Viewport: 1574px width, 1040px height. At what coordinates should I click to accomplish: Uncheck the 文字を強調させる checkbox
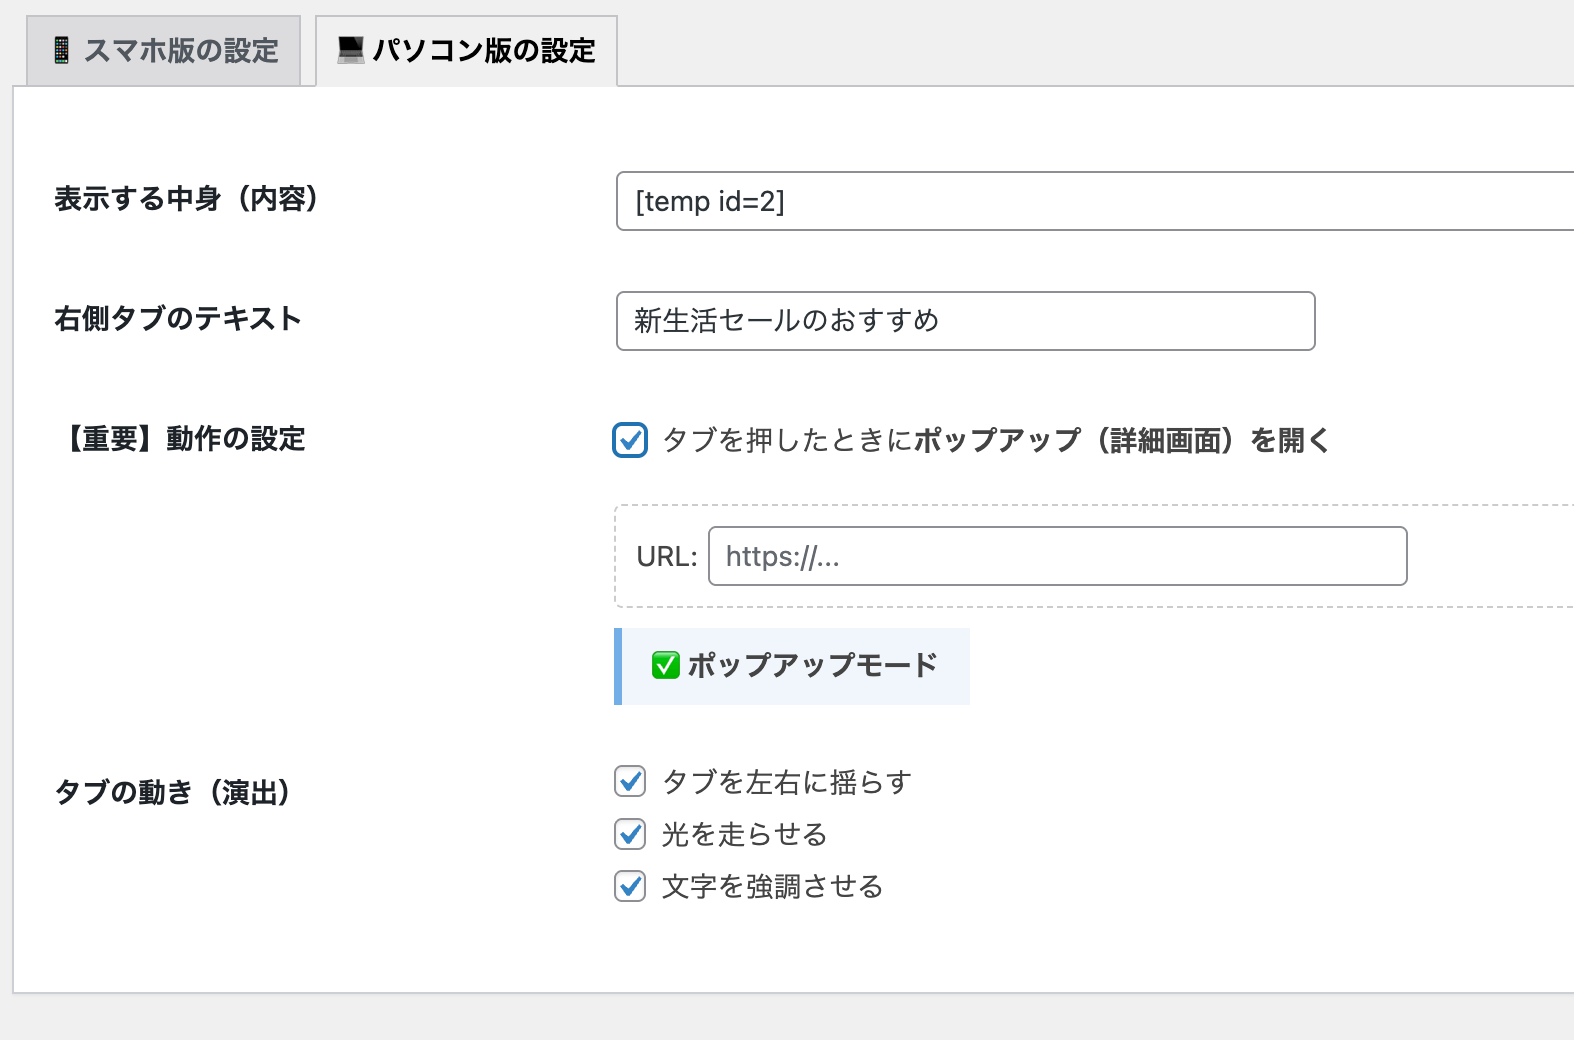tap(630, 886)
